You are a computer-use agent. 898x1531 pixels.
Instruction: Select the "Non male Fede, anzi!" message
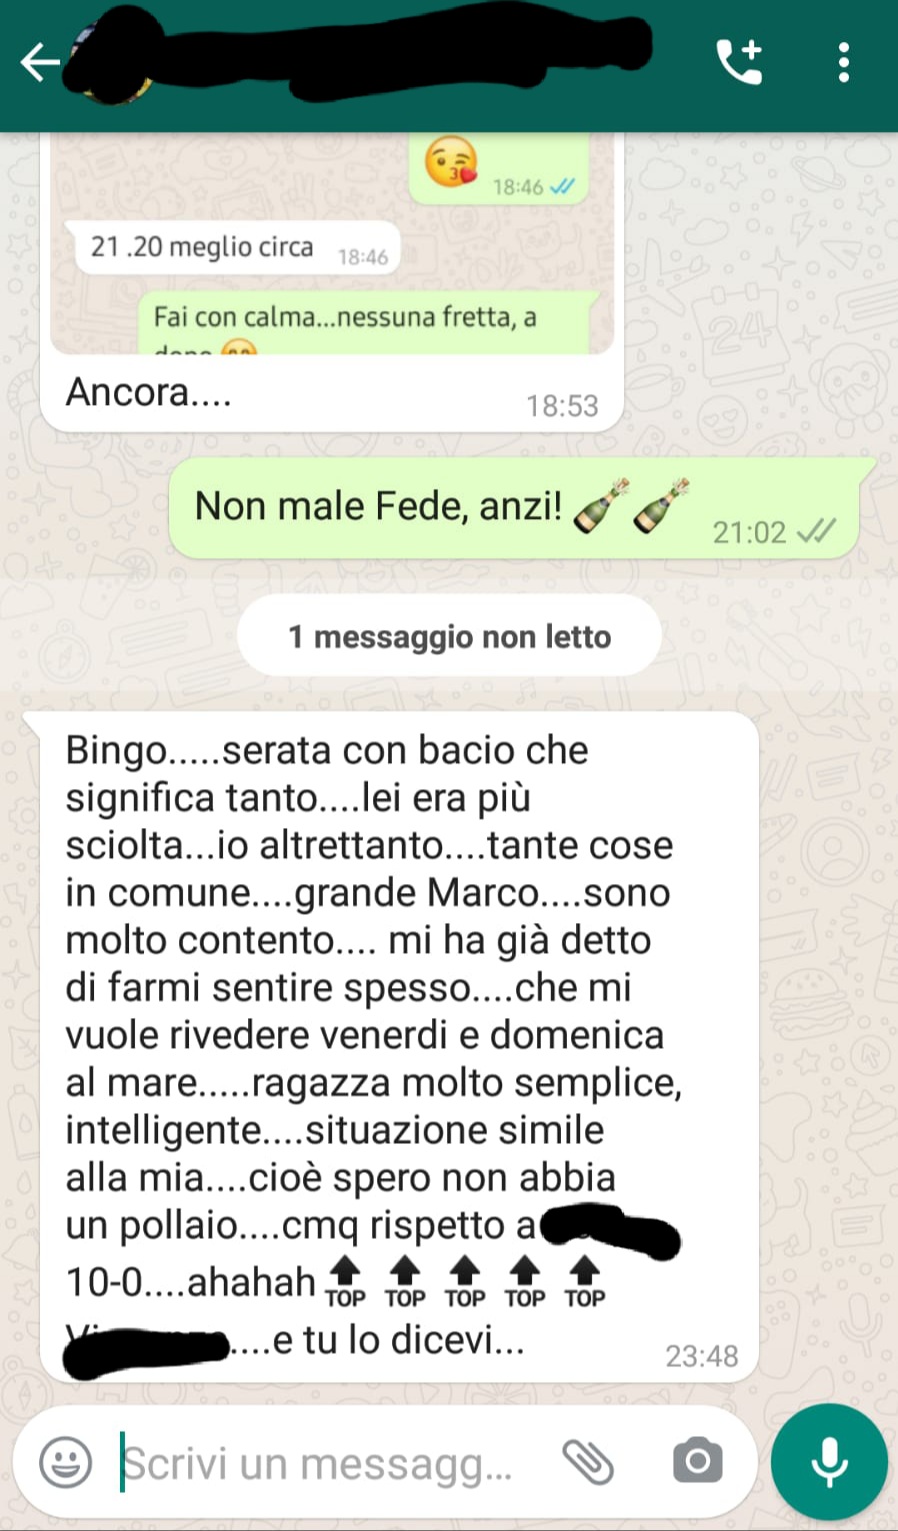pyautogui.click(x=514, y=508)
